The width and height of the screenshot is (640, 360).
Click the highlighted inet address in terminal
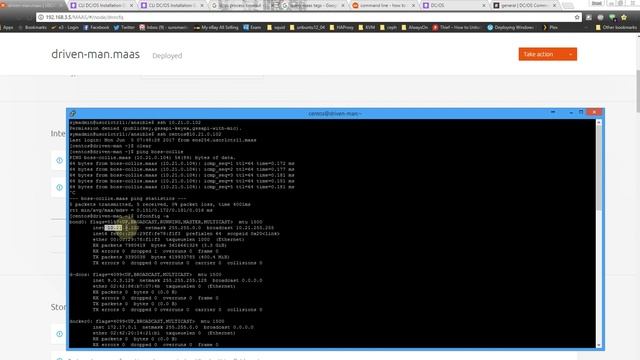coord(113,228)
